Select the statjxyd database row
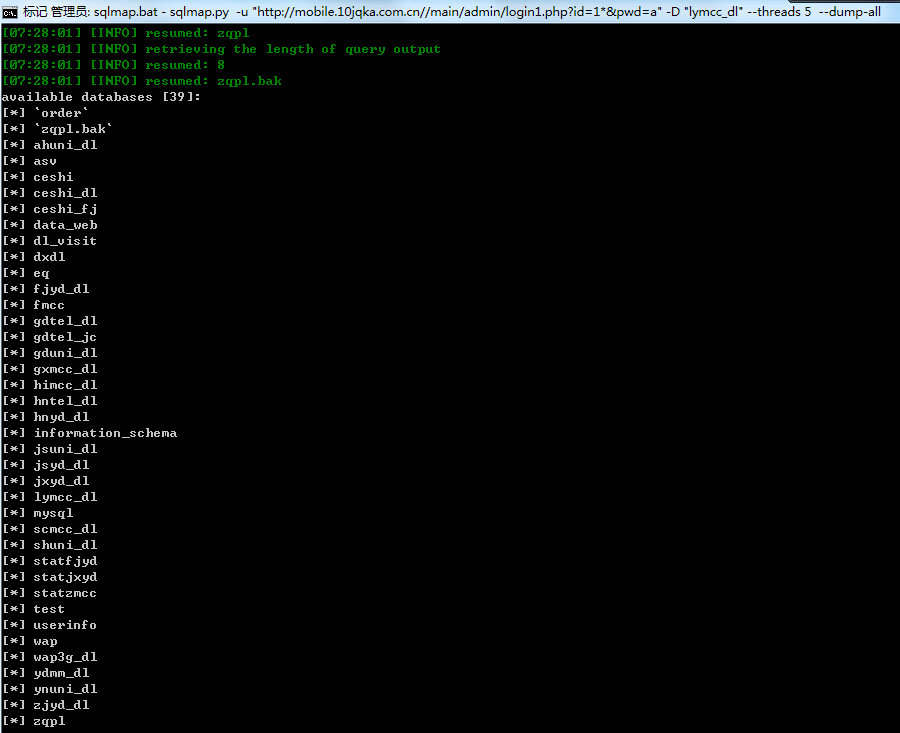The width and height of the screenshot is (900, 733). click(x=49, y=577)
